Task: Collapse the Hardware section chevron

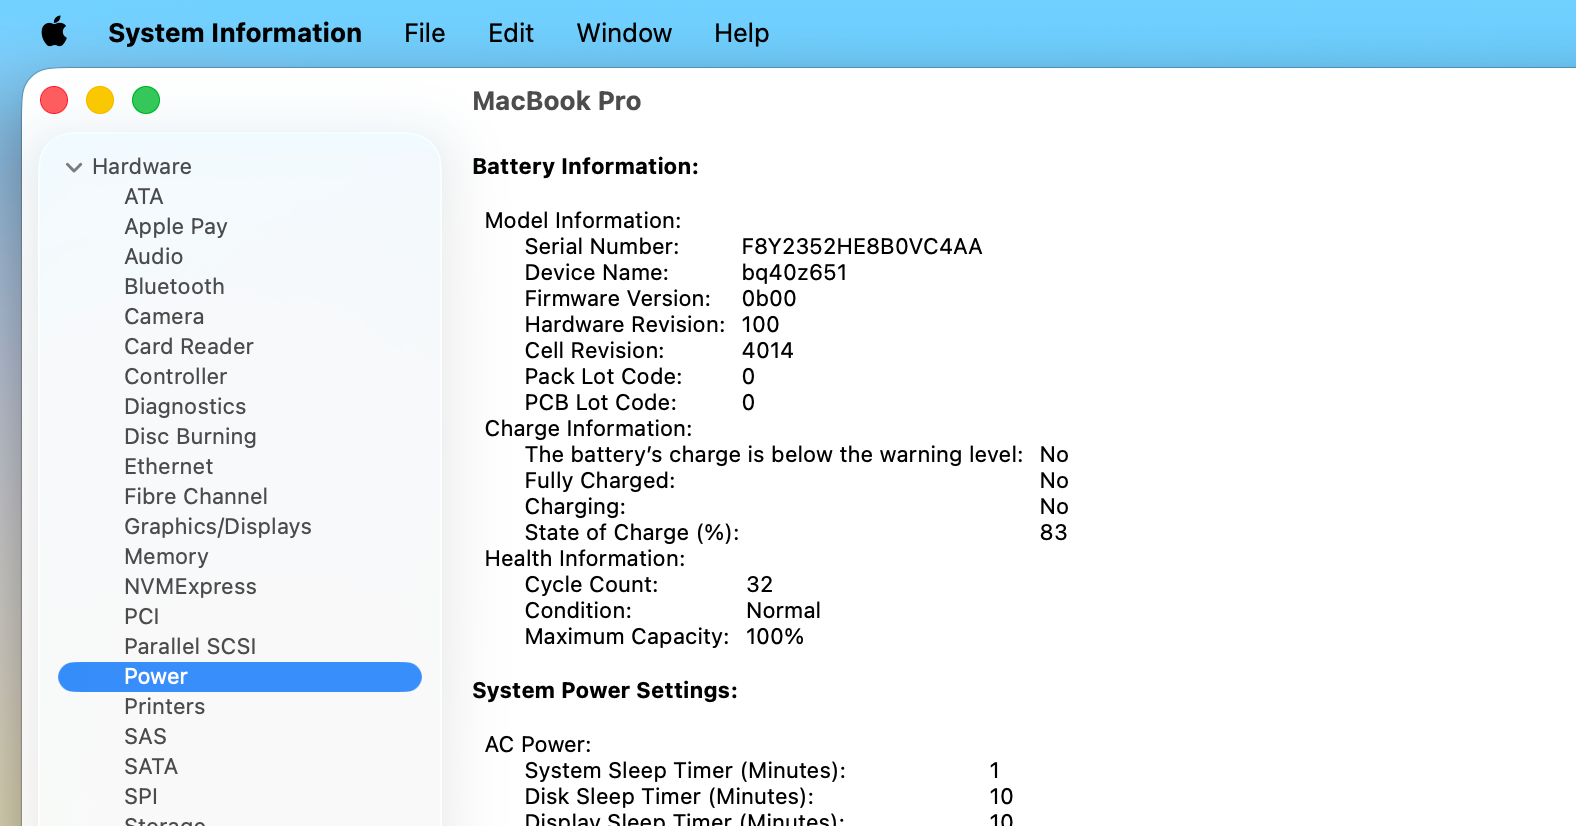Action: point(74,167)
